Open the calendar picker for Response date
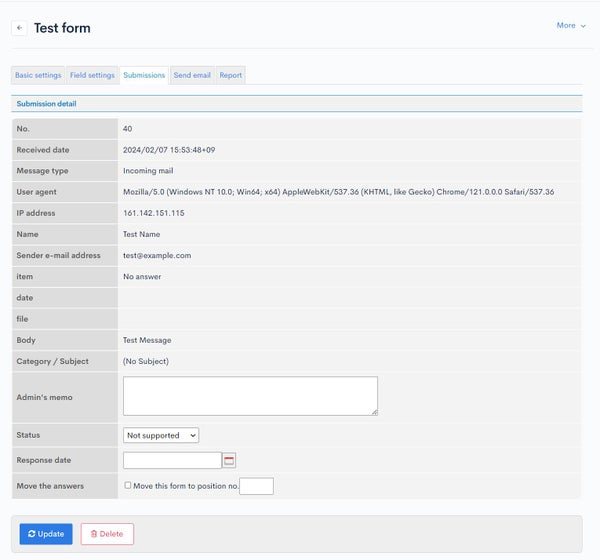Viewport: 600px width, 560px height. pyautogui.click(x=229, y=460)
